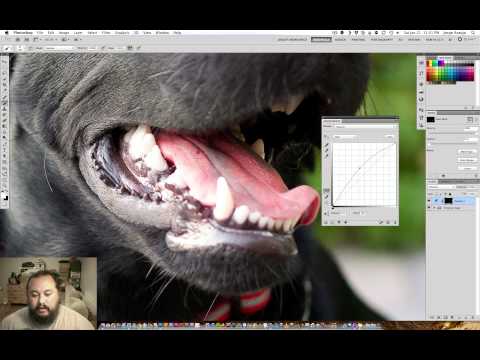Select the middle gray-point eyedropper in Curves
This screenshot has width=480, height=360.
click(x=327, y=150)
